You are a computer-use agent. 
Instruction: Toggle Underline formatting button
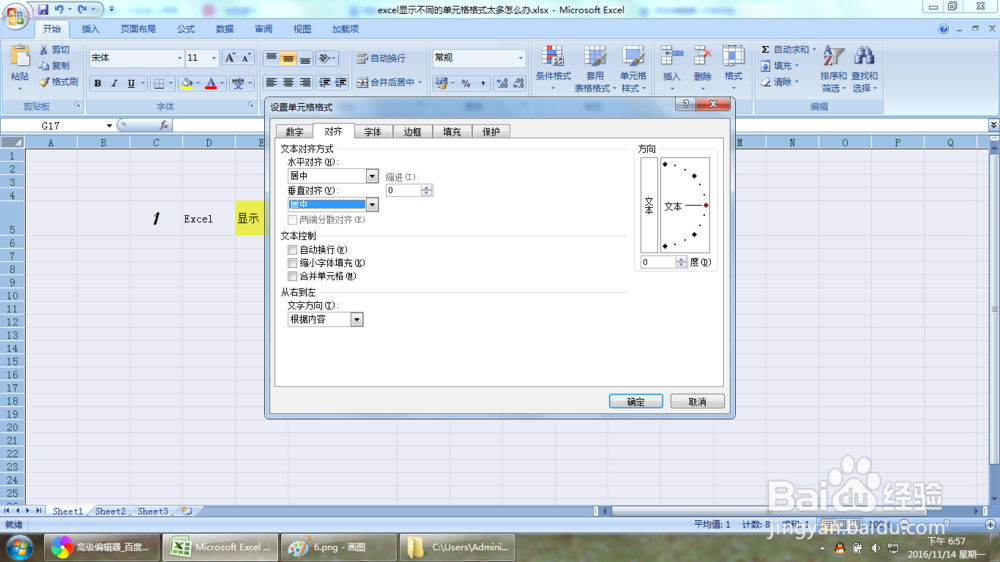(x=131, y=83)
